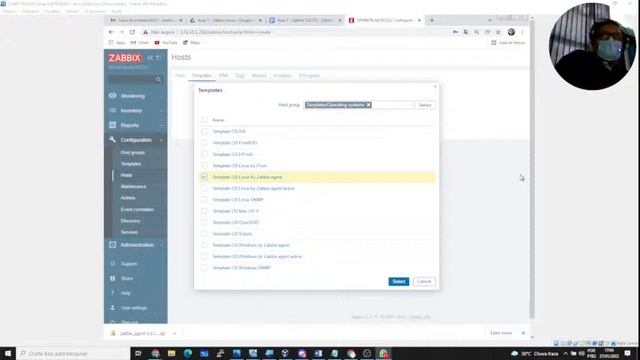Open the Discovery submenu item

coord(130,220)
